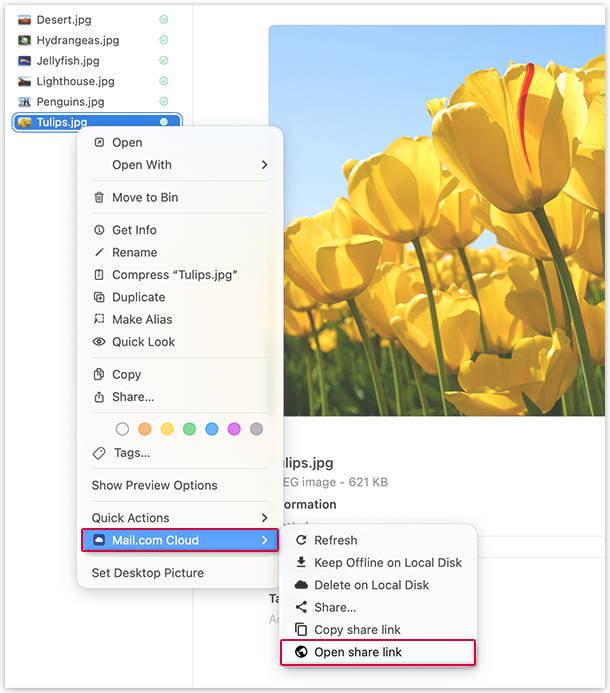Expand the Quick Actions submenu arrow
The height and width of the screenshot is (693, 610).
coord(265,518)
